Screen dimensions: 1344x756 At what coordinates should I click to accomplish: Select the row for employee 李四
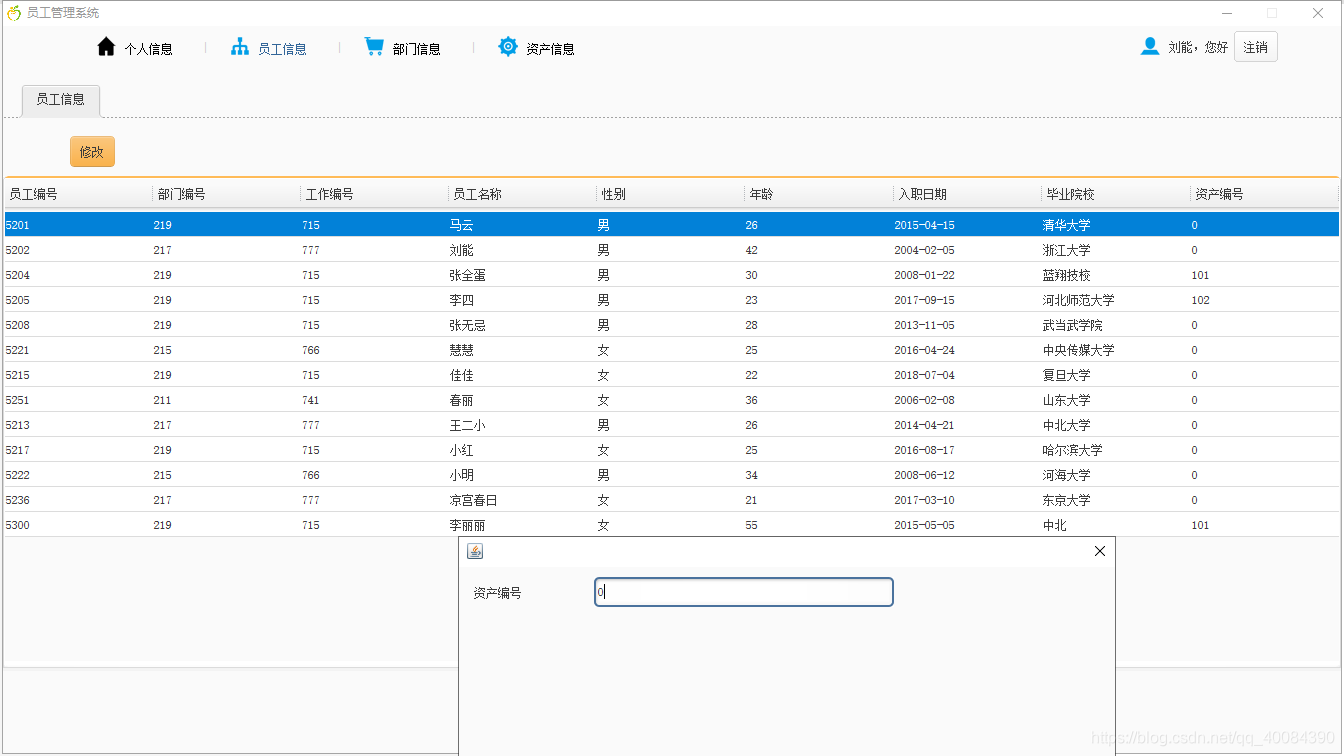[x=671, y=300]
